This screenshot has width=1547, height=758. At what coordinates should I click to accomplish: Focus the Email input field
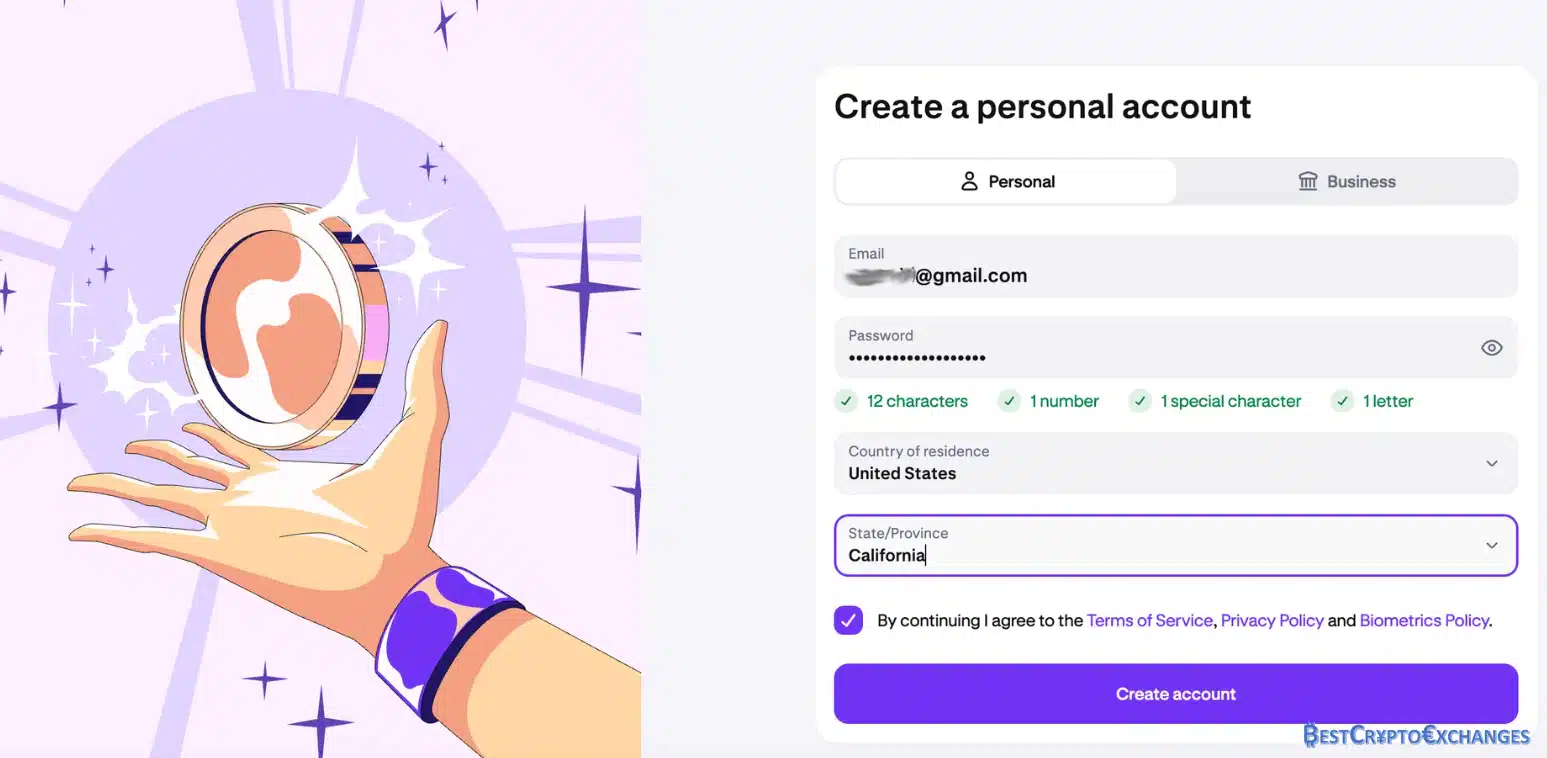pyautogui.click(x=1176, y=266)
